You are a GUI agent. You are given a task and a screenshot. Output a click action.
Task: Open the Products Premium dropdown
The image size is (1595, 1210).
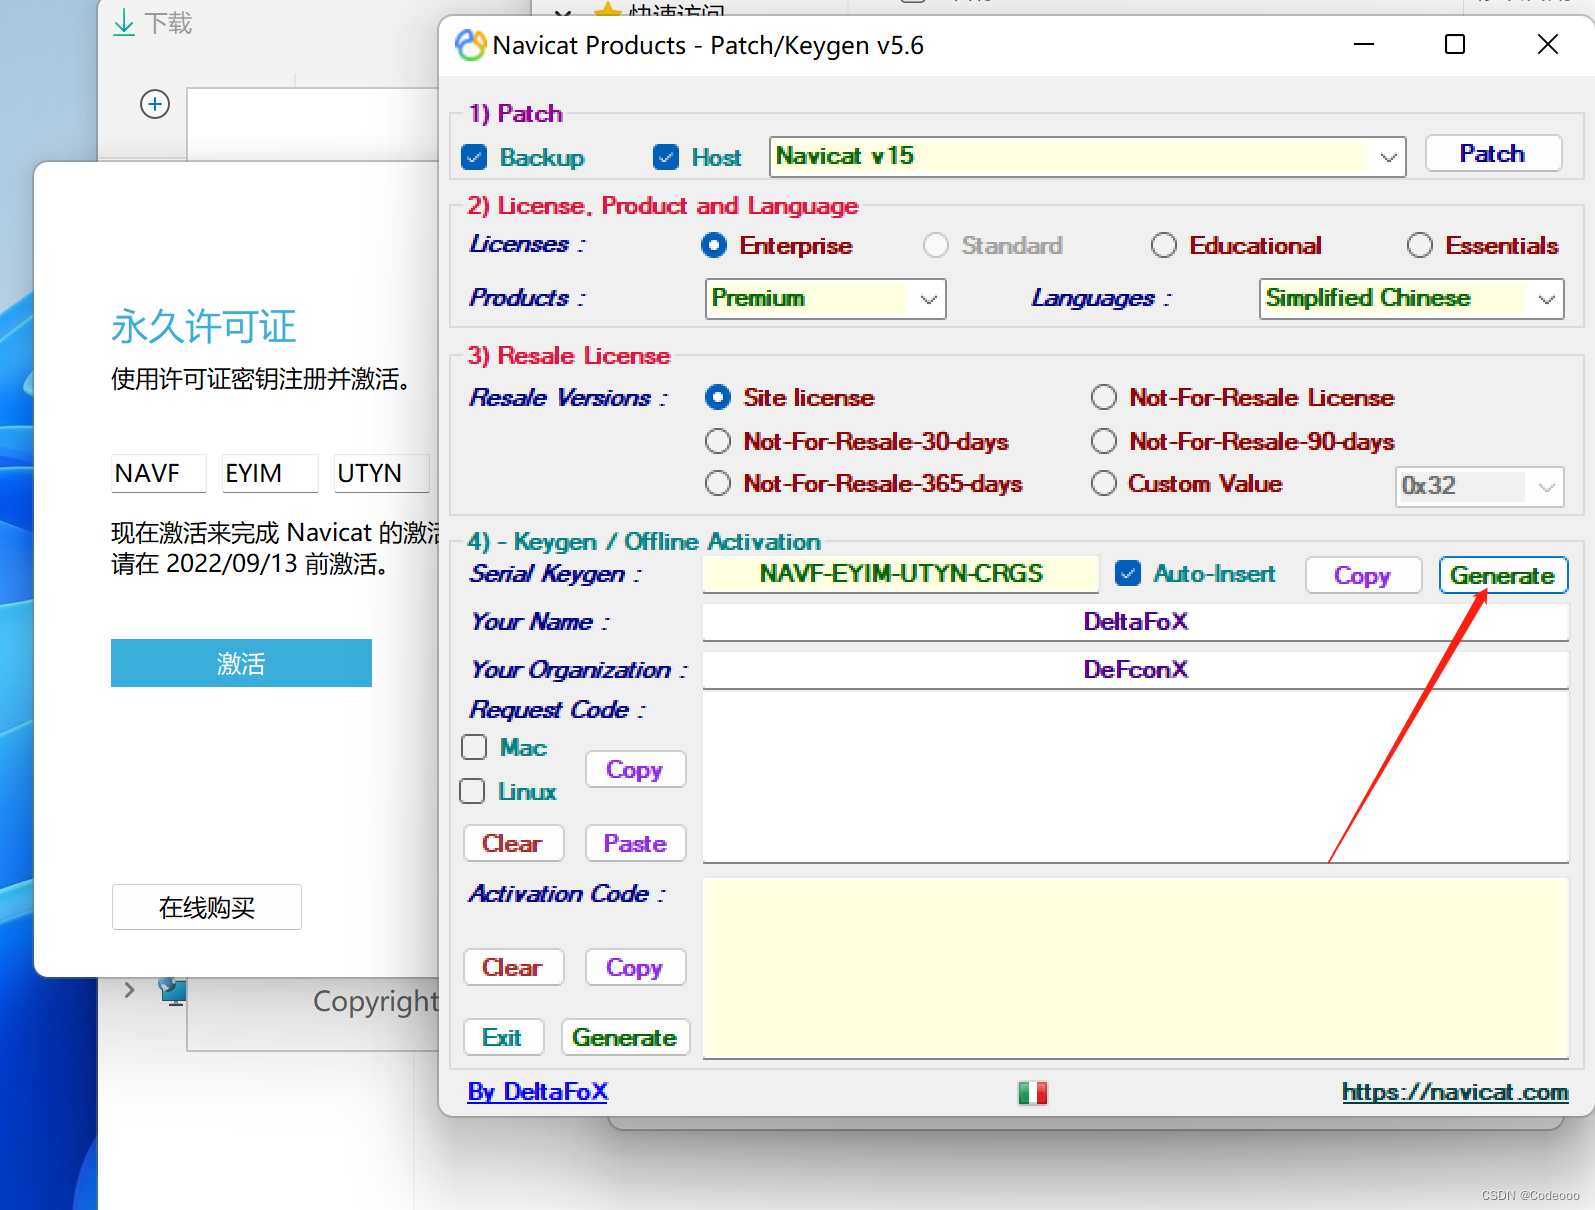tap(825, 298)
